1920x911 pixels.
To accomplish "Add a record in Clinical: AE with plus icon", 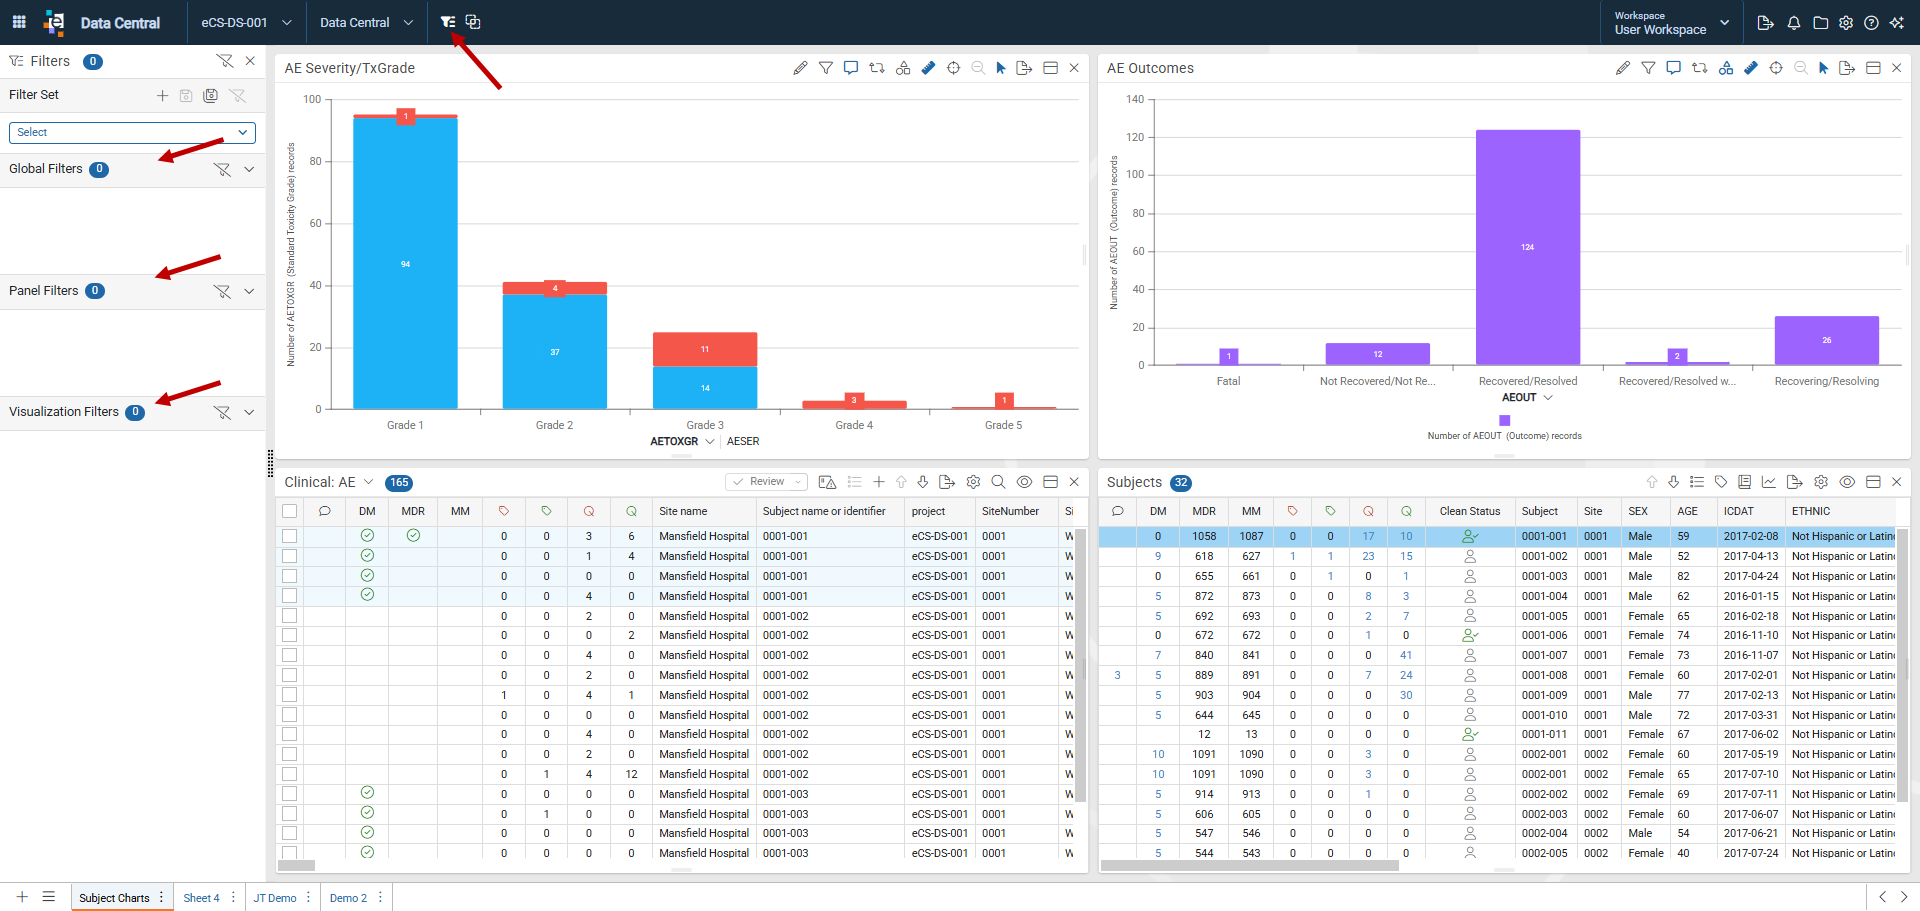I will click(x=879, y=482).
